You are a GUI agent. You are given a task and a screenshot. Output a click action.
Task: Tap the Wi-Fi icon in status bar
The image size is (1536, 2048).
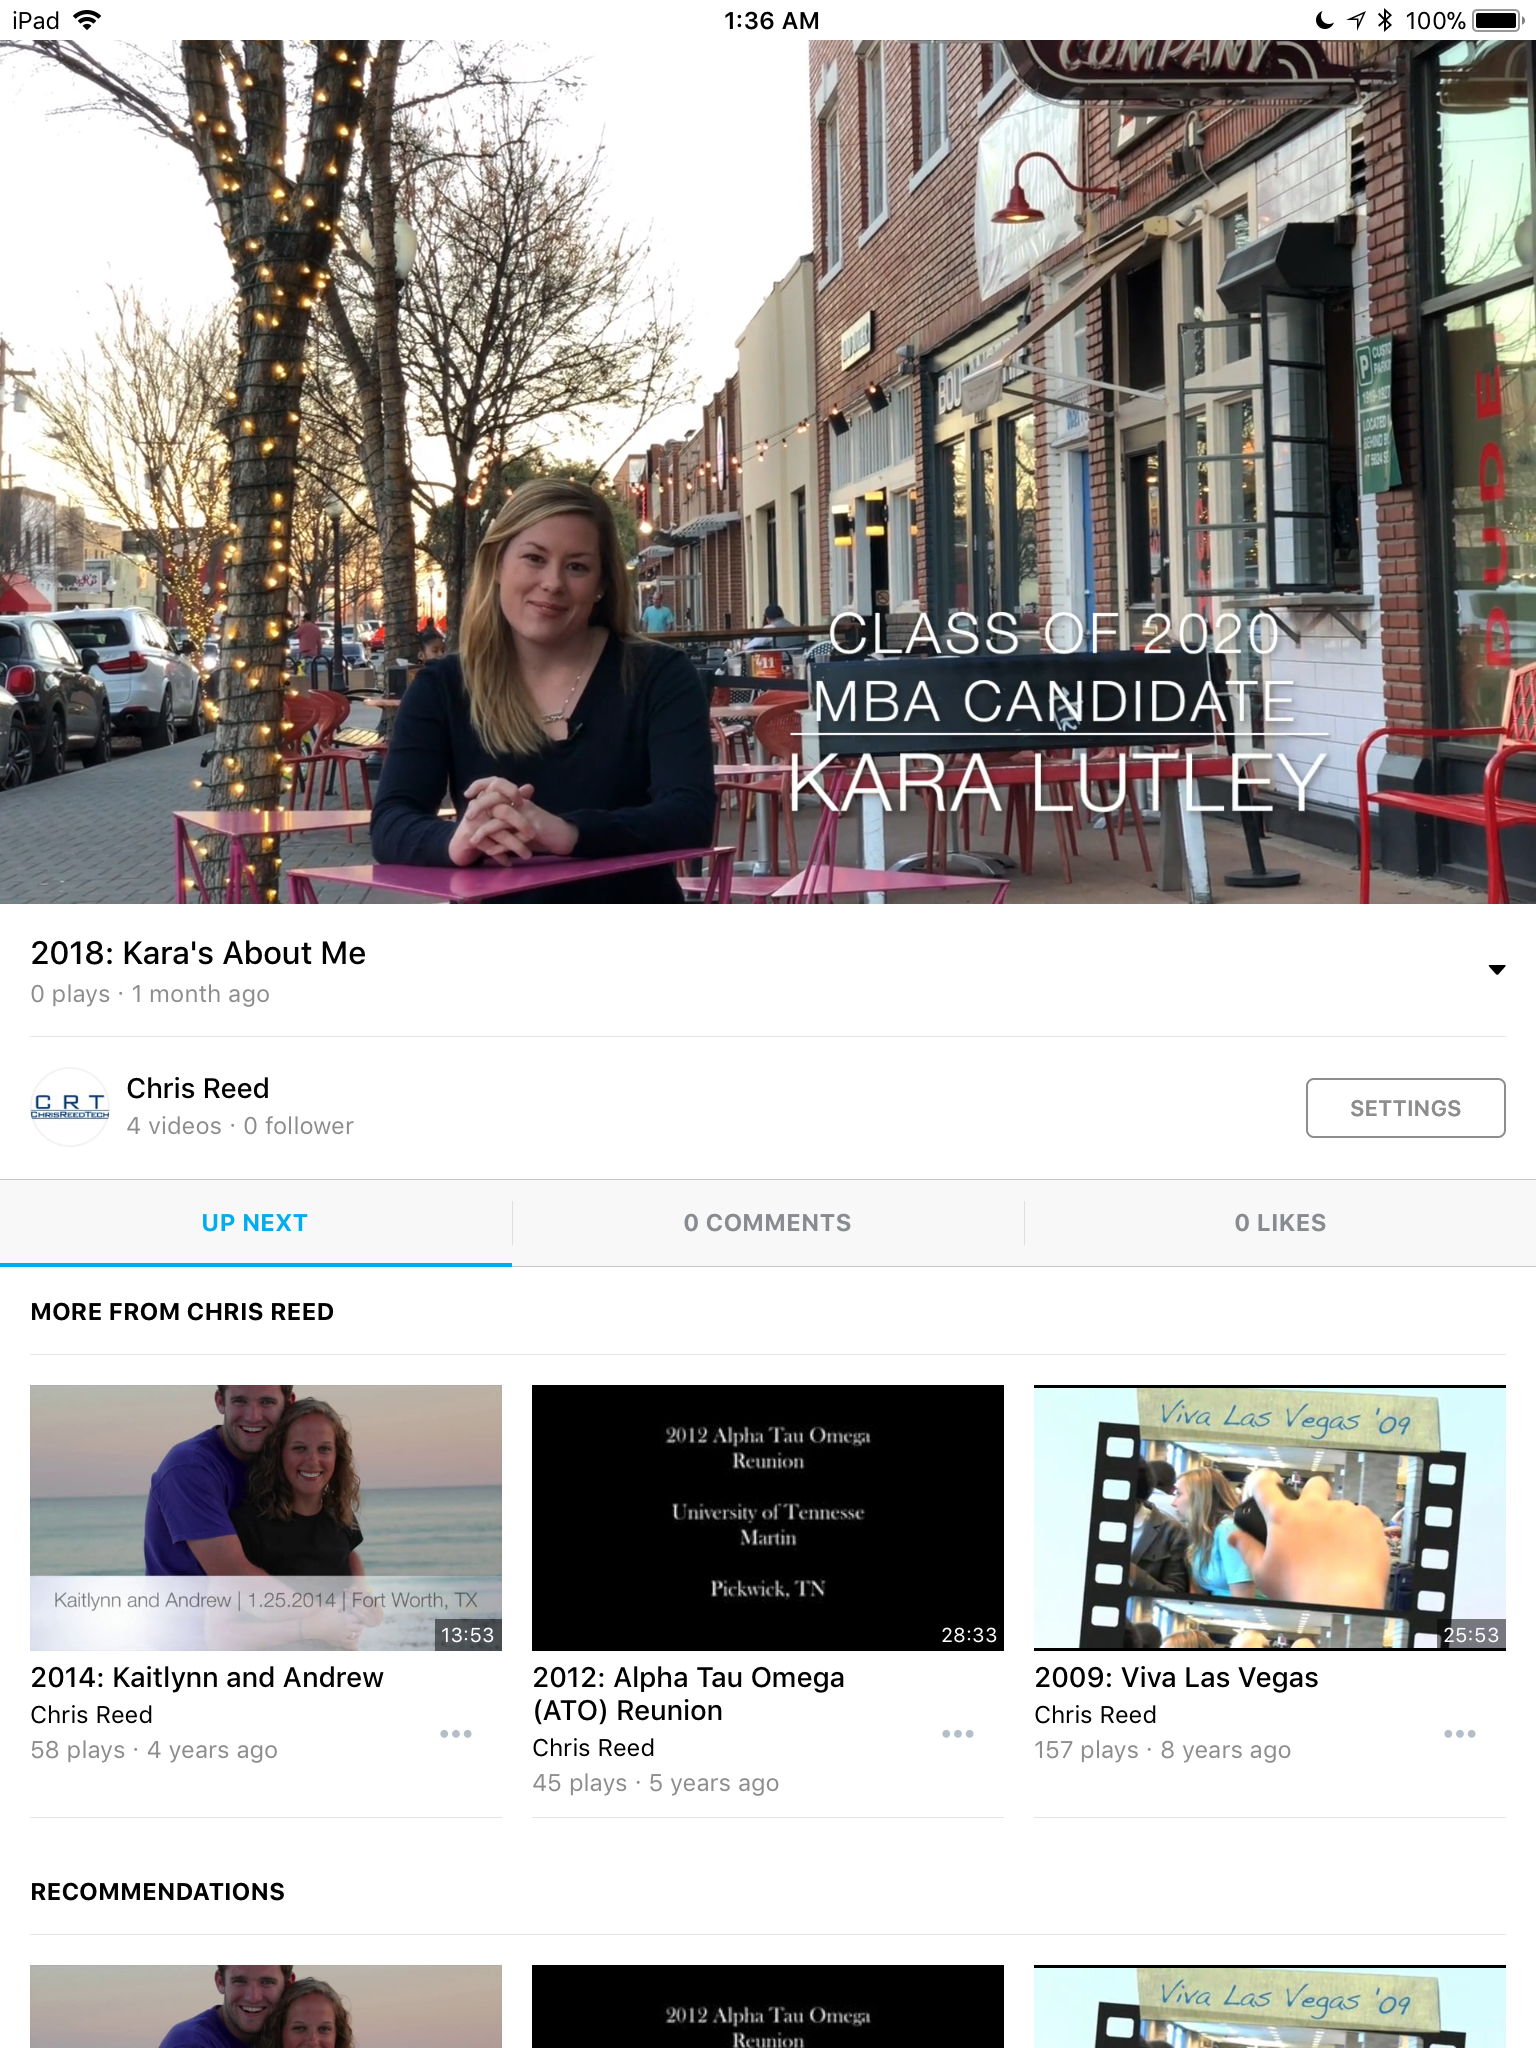[88, 20]
